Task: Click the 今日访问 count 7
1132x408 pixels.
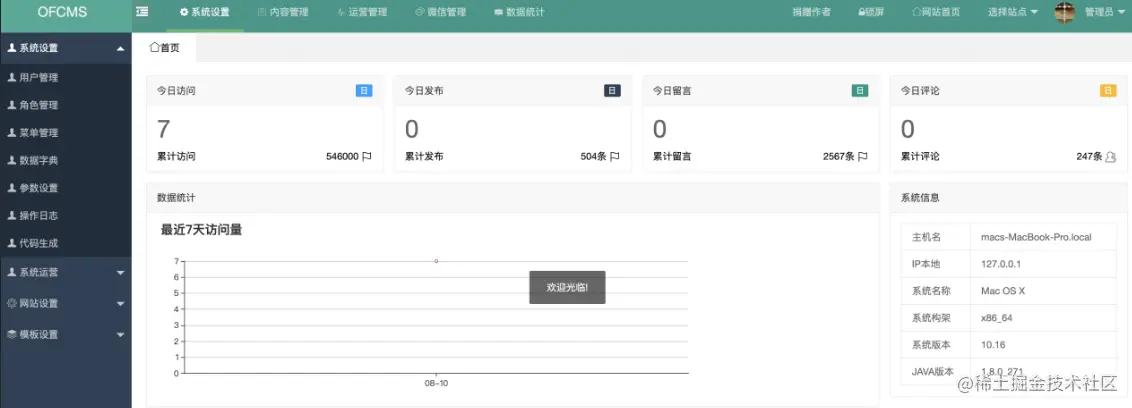Action: pyautogui.click(x=164, y=129)
